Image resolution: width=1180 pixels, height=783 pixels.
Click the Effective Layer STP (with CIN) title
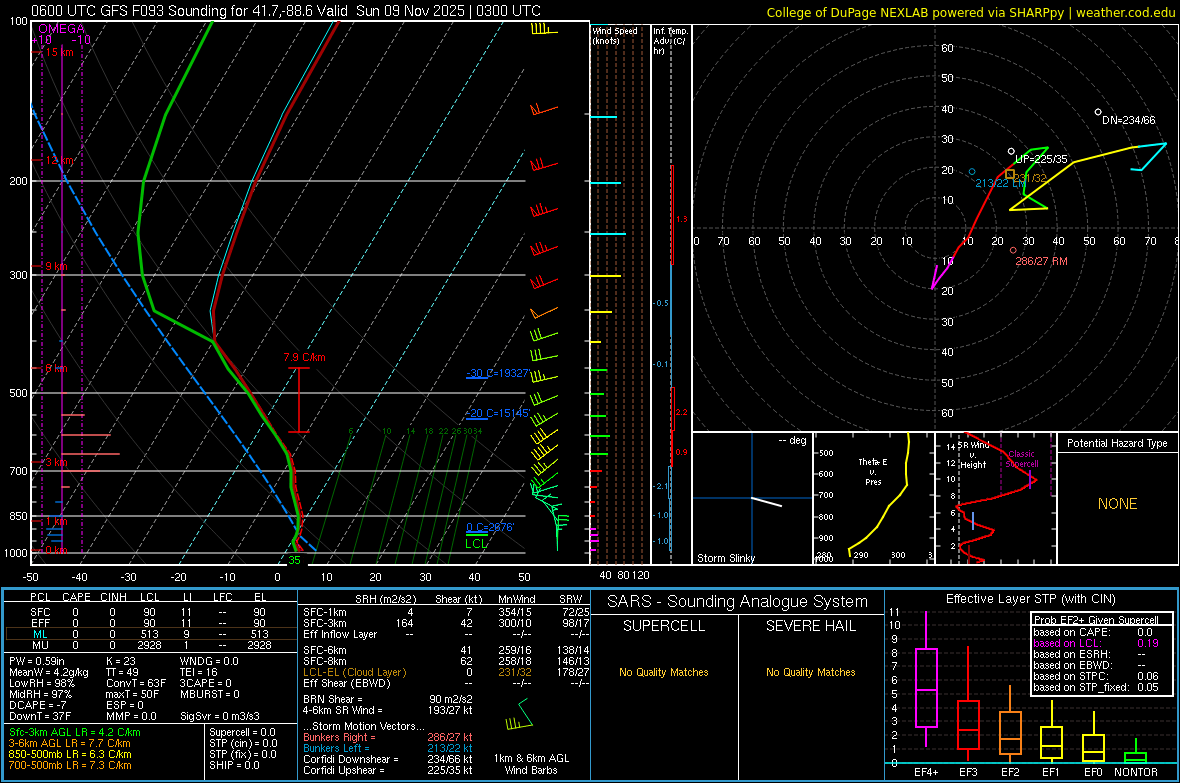coord(1031,599)
